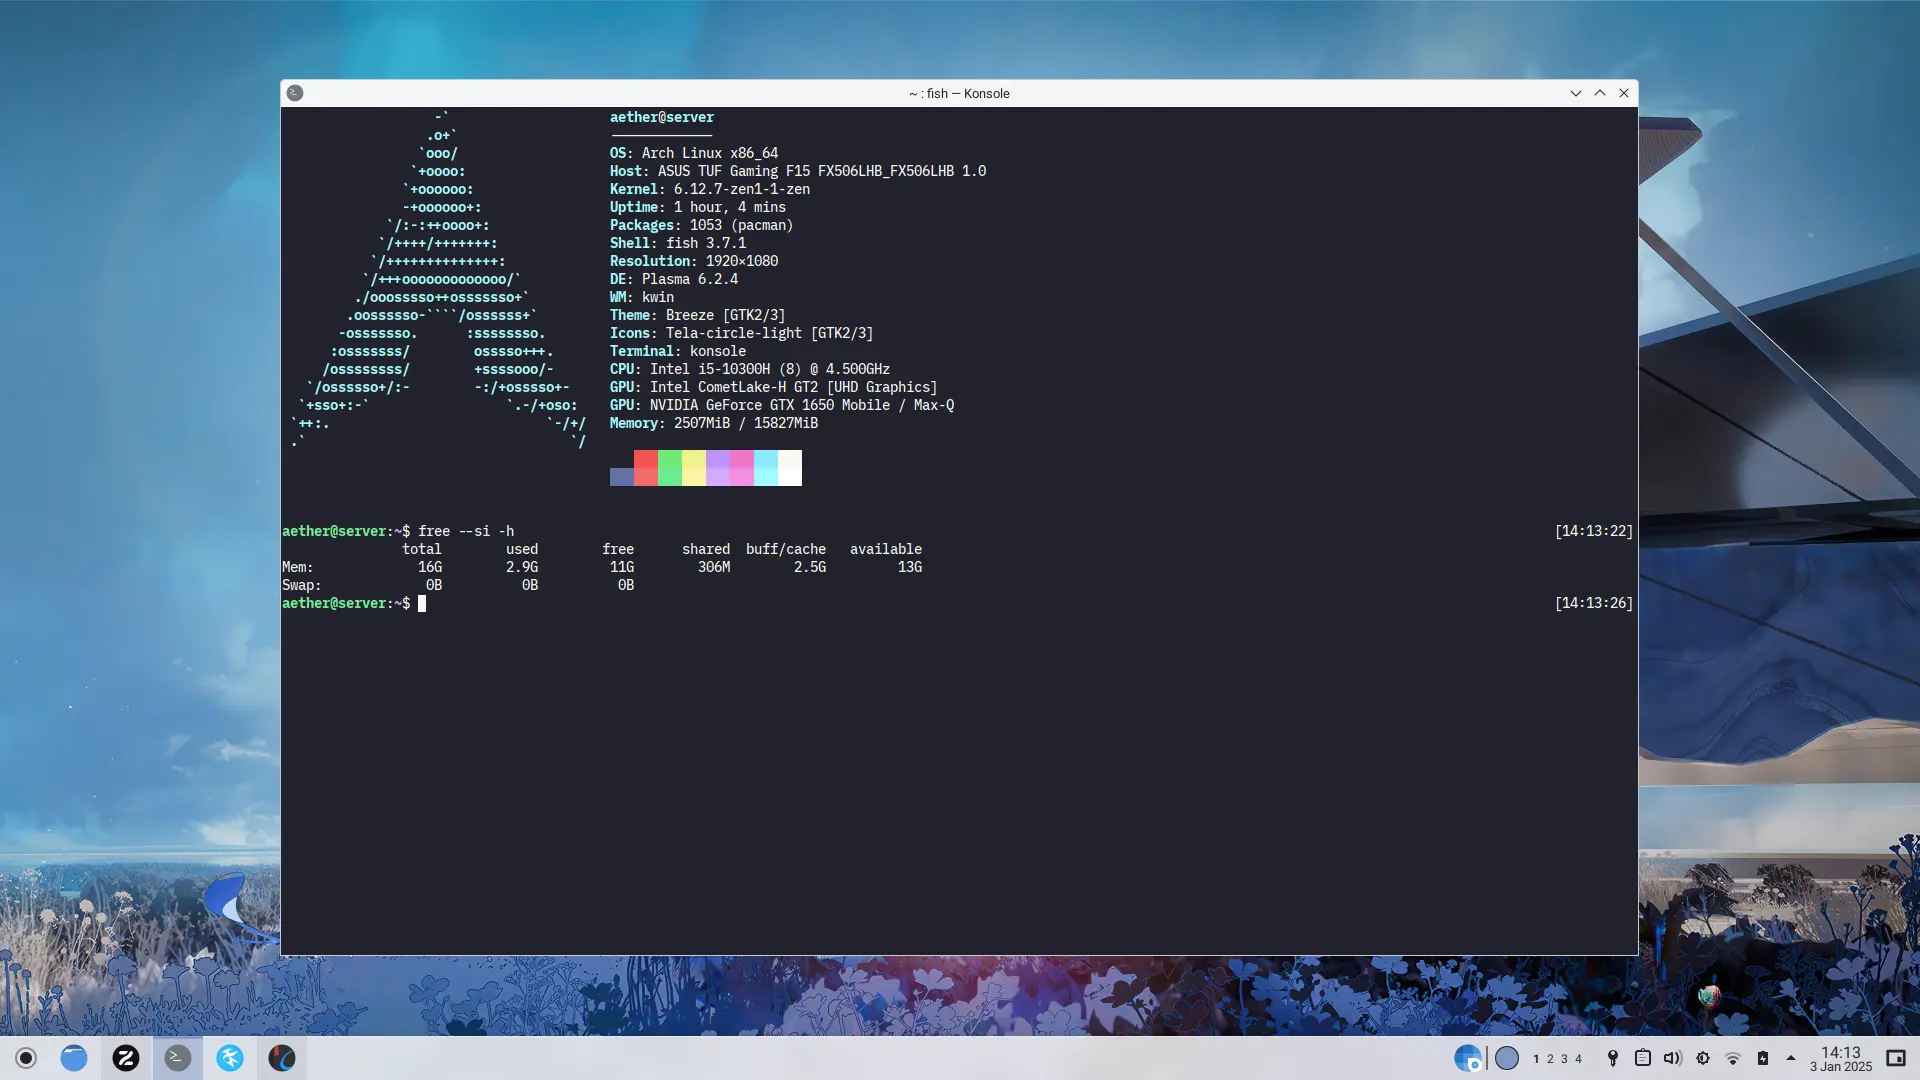Open the blue bird app icon in taskbar
Viewport: 1920px width, 1080px height.
230,1058
